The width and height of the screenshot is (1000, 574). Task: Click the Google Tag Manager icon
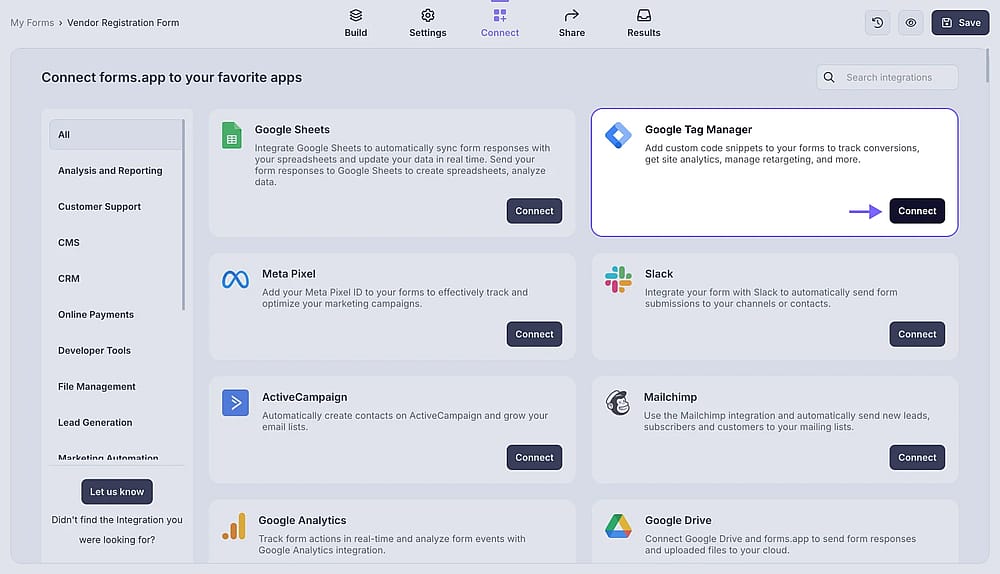[x=618, y=135]
